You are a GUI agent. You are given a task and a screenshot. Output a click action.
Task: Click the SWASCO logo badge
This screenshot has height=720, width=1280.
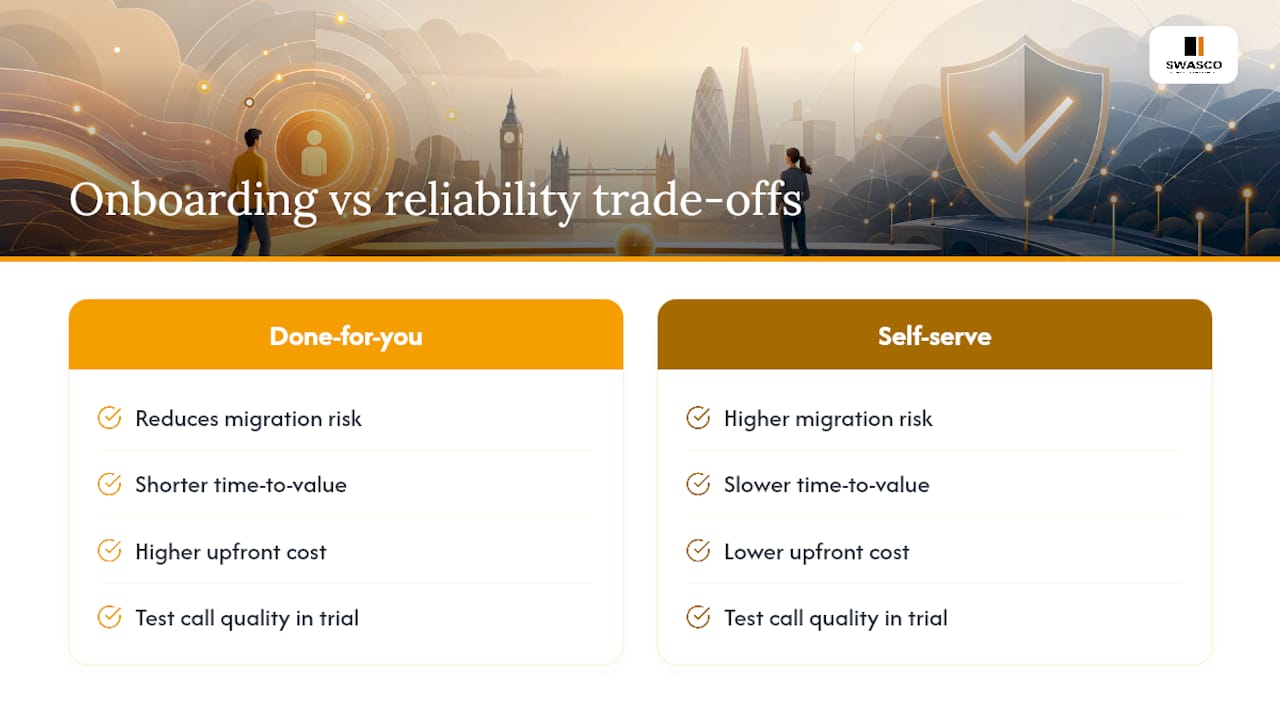click(1193, 55)
